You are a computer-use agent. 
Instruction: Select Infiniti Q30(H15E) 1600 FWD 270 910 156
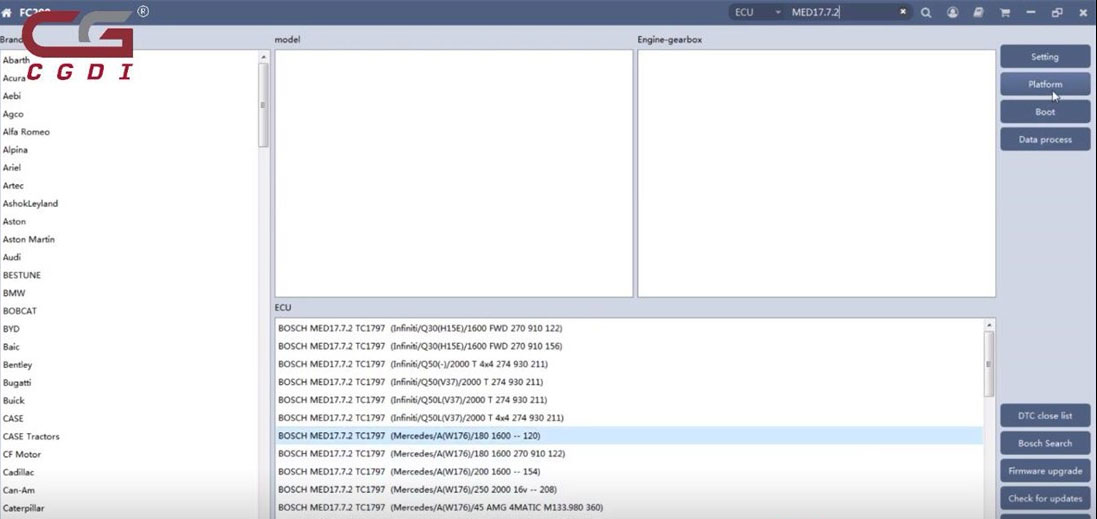[x=629, y=346]
